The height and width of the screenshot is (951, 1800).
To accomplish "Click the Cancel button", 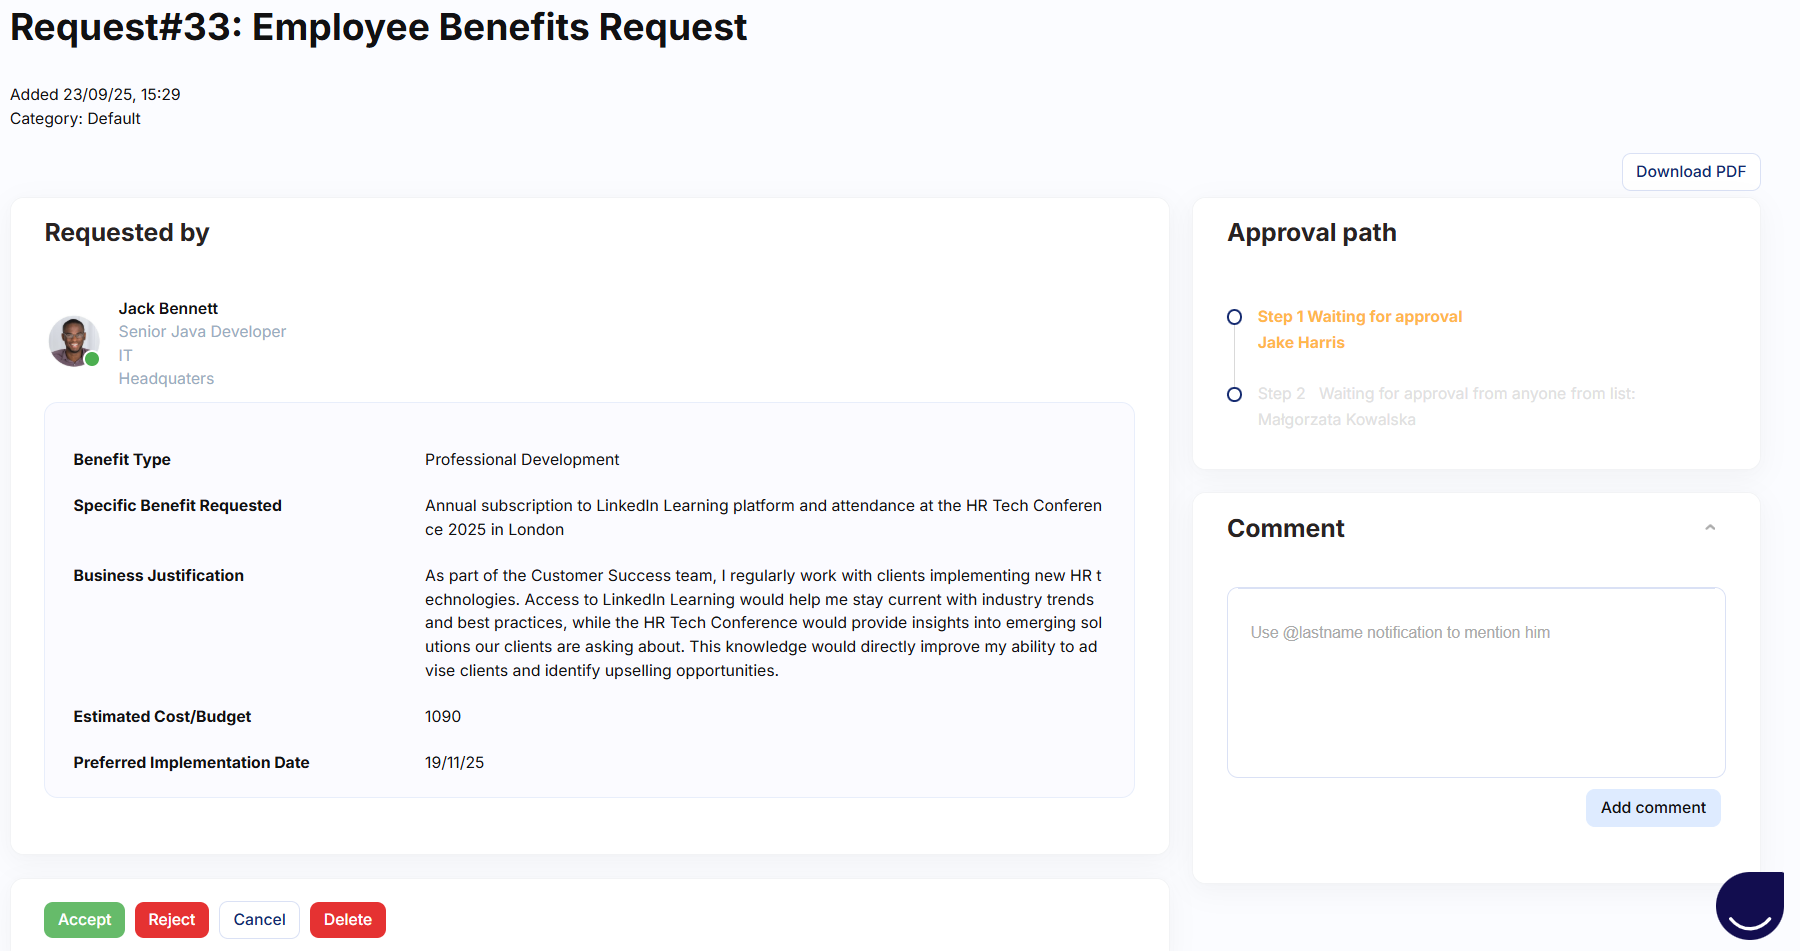I will pos(259,920).
